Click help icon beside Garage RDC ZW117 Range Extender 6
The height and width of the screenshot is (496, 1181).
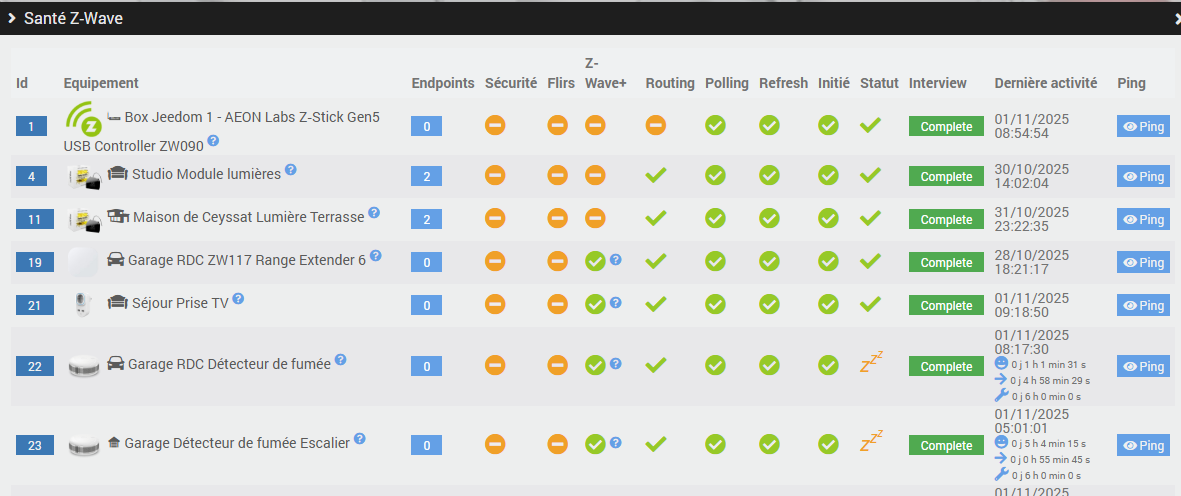[x=376, y=256]
